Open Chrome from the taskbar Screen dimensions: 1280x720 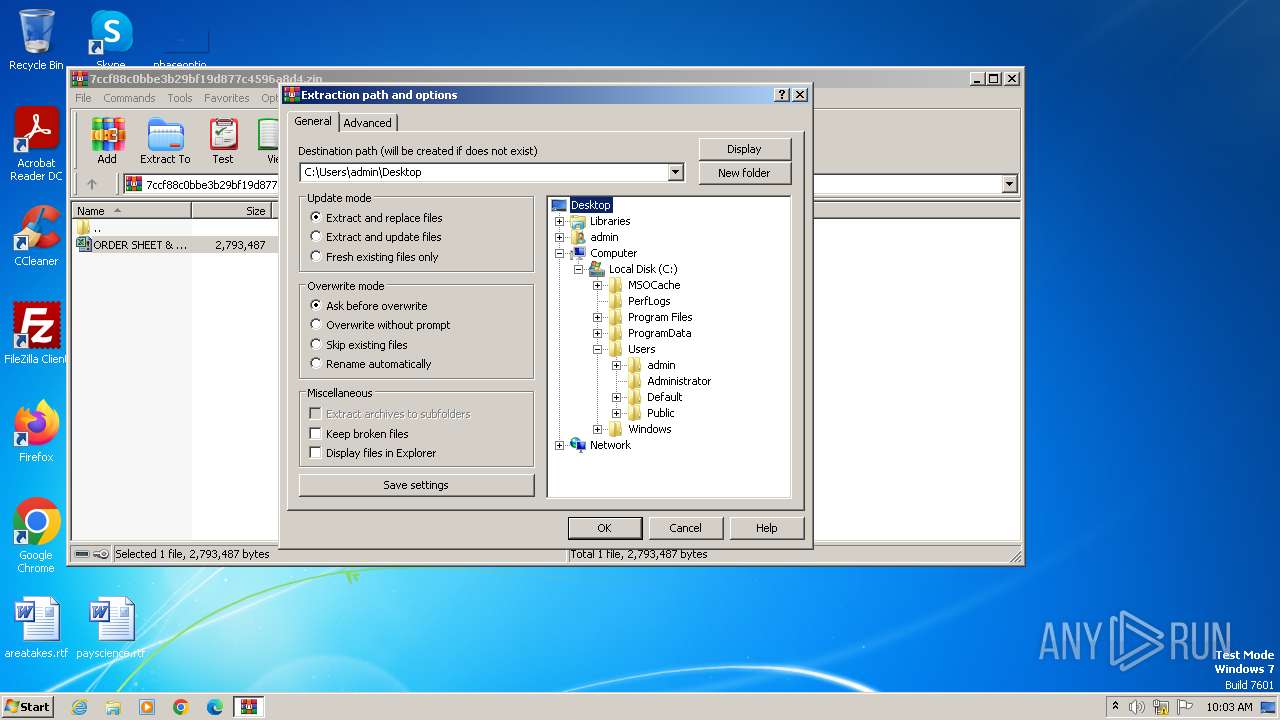click(181, 707)
